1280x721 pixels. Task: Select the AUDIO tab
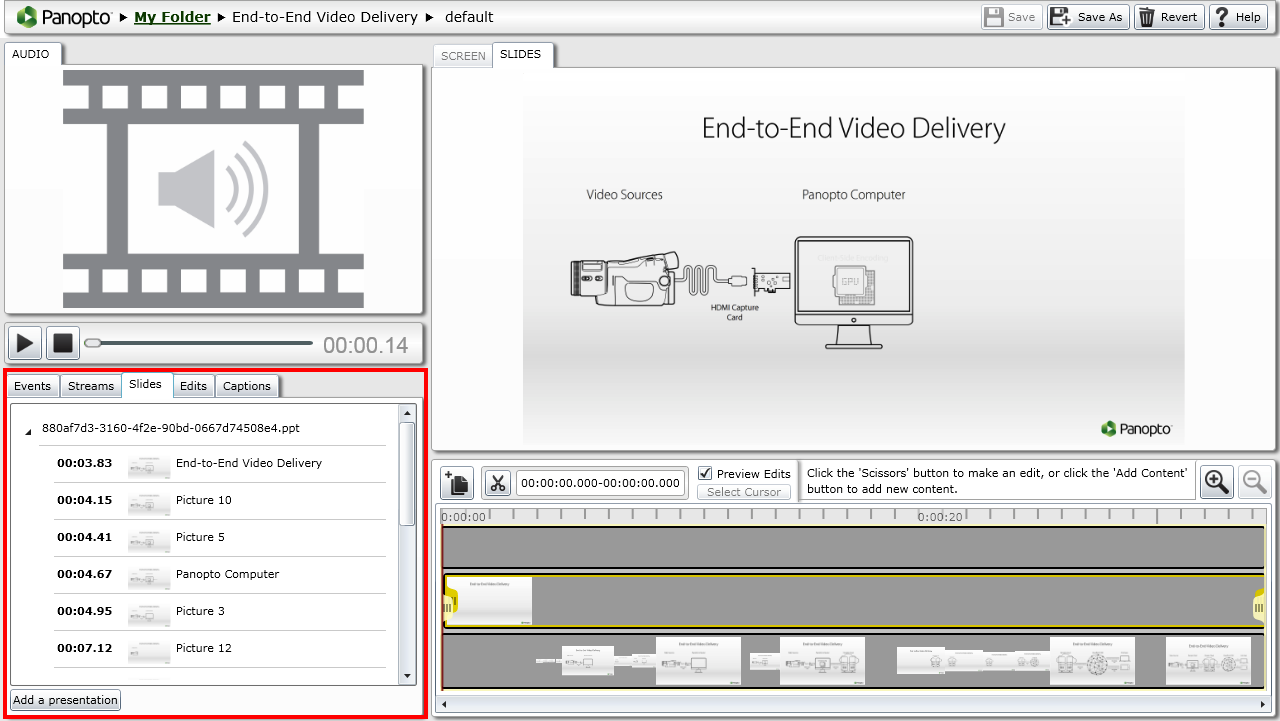pos(31,54)
